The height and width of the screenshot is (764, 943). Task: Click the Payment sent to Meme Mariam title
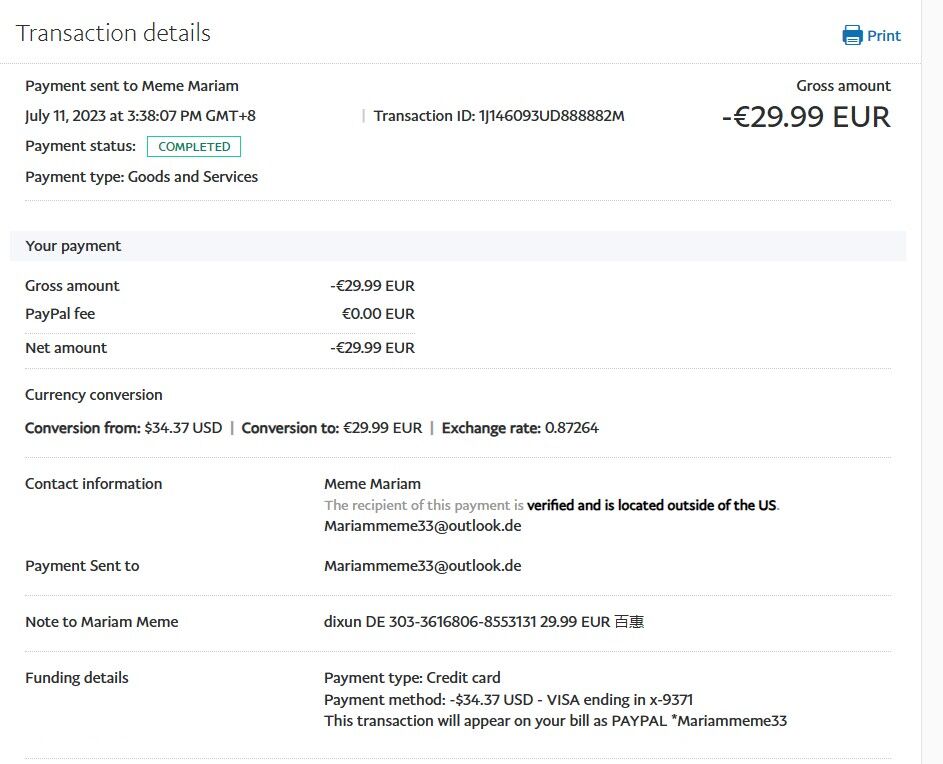132,86
